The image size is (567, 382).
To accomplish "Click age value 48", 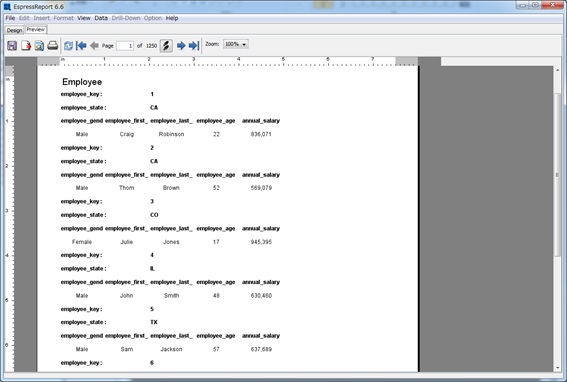I will tap(216, 296).
